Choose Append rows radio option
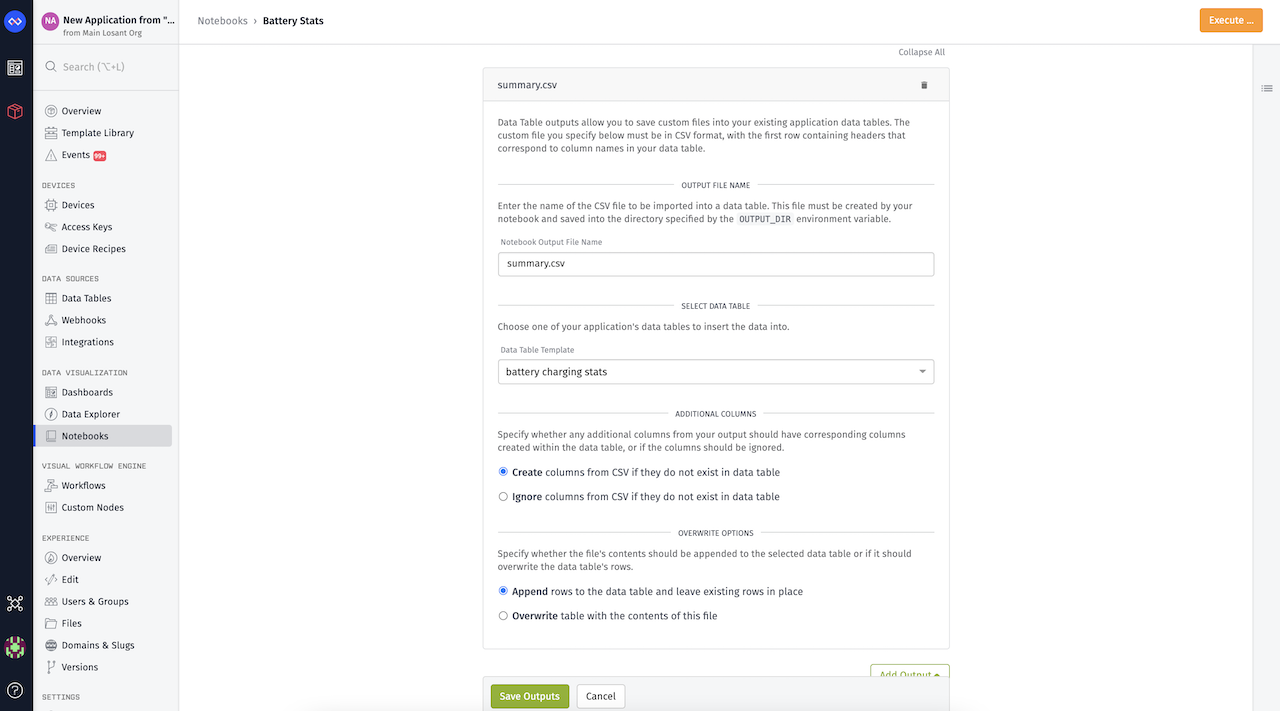This screenshot has height=711, width=1280. [x=503, y=591]
